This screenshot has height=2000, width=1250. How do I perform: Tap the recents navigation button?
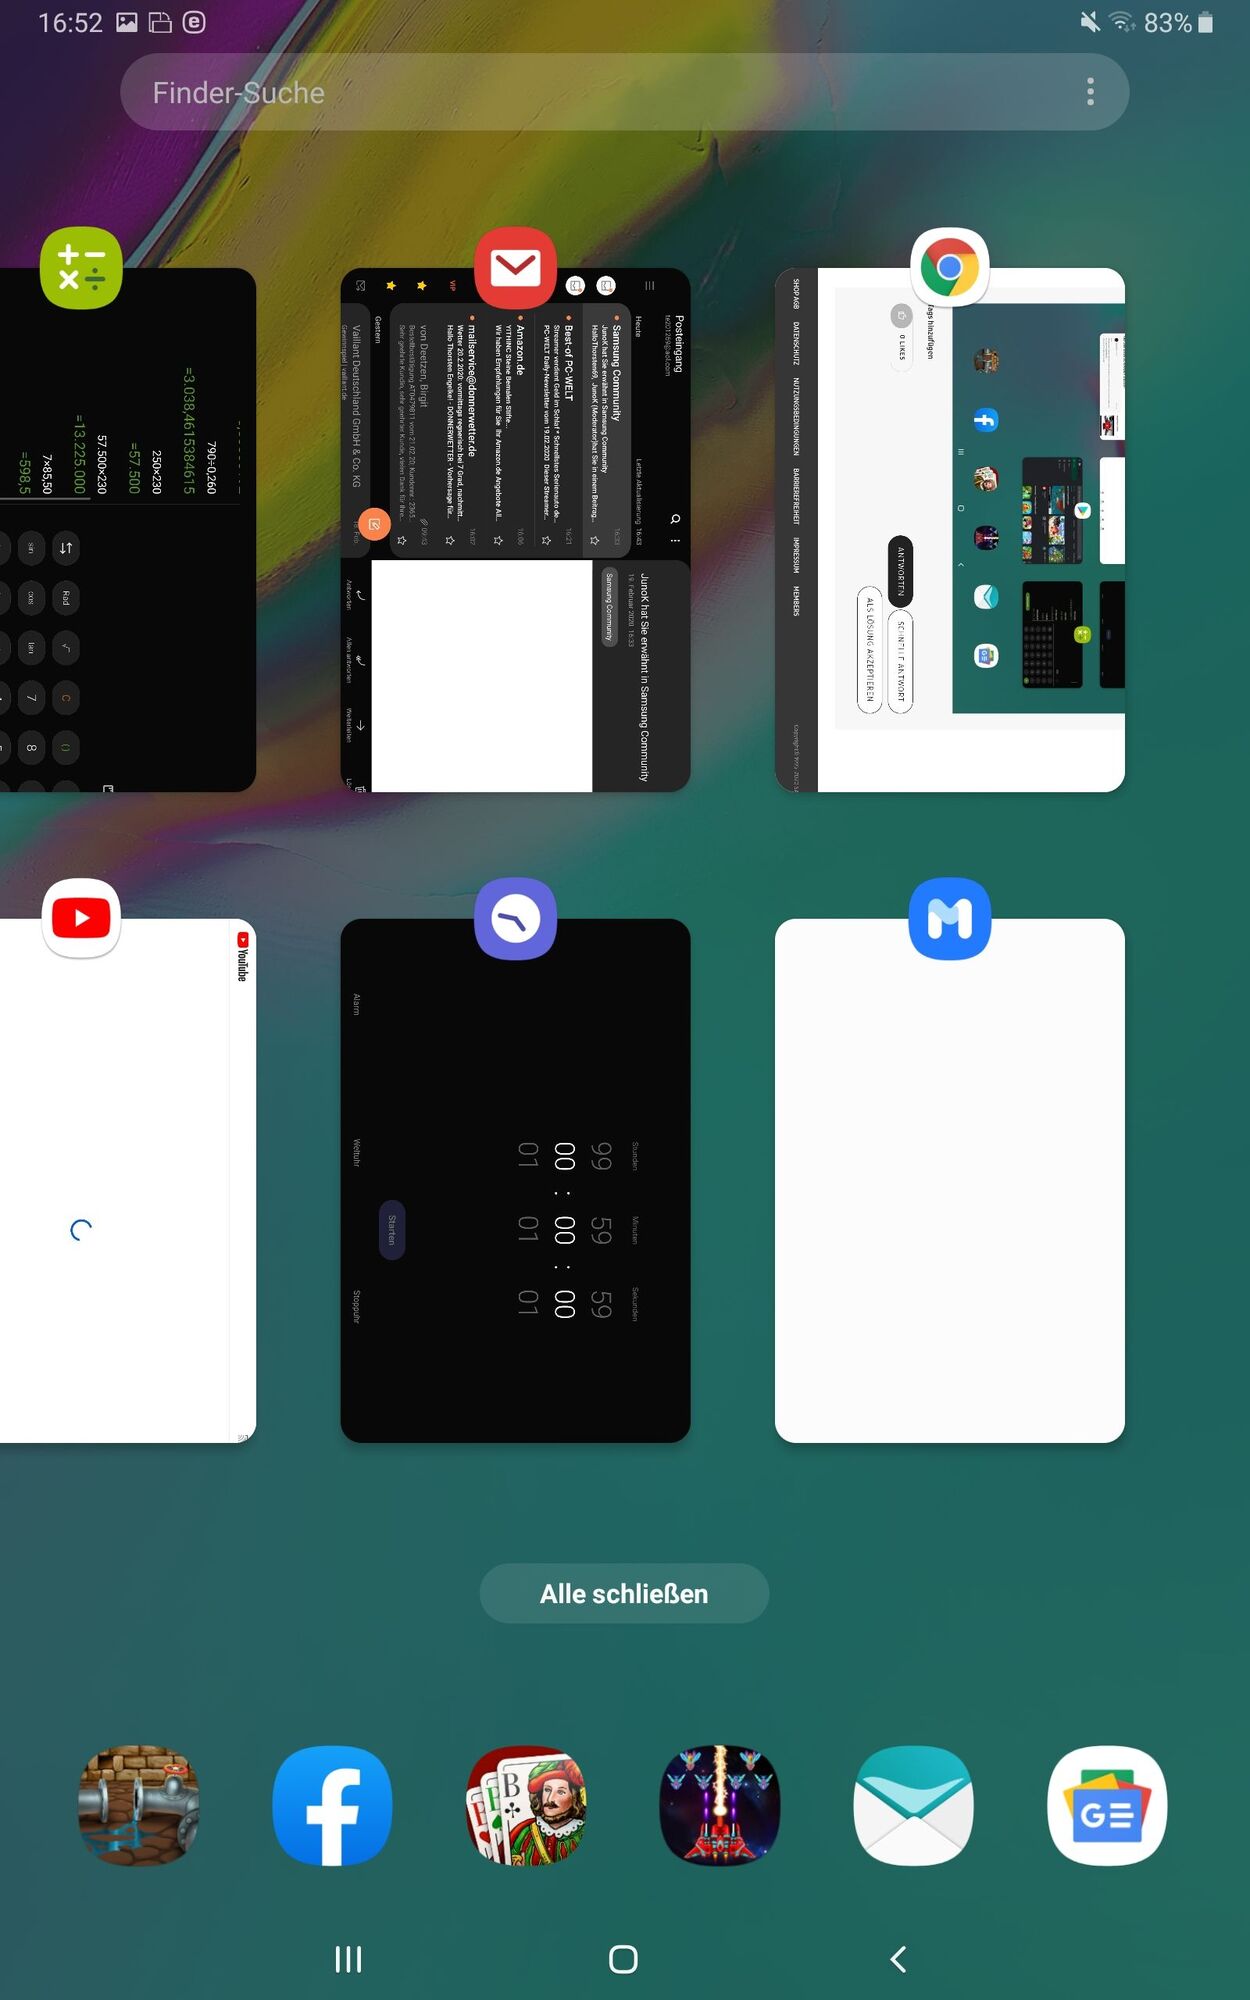(x=348, y=1959)
